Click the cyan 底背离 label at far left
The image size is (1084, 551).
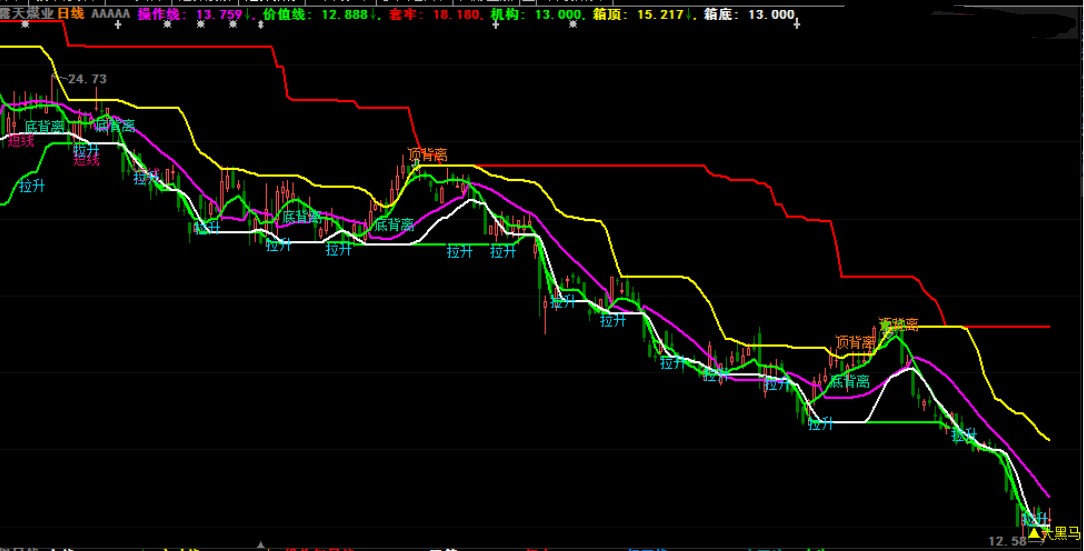pyautogui.click(x=44, y=127)
